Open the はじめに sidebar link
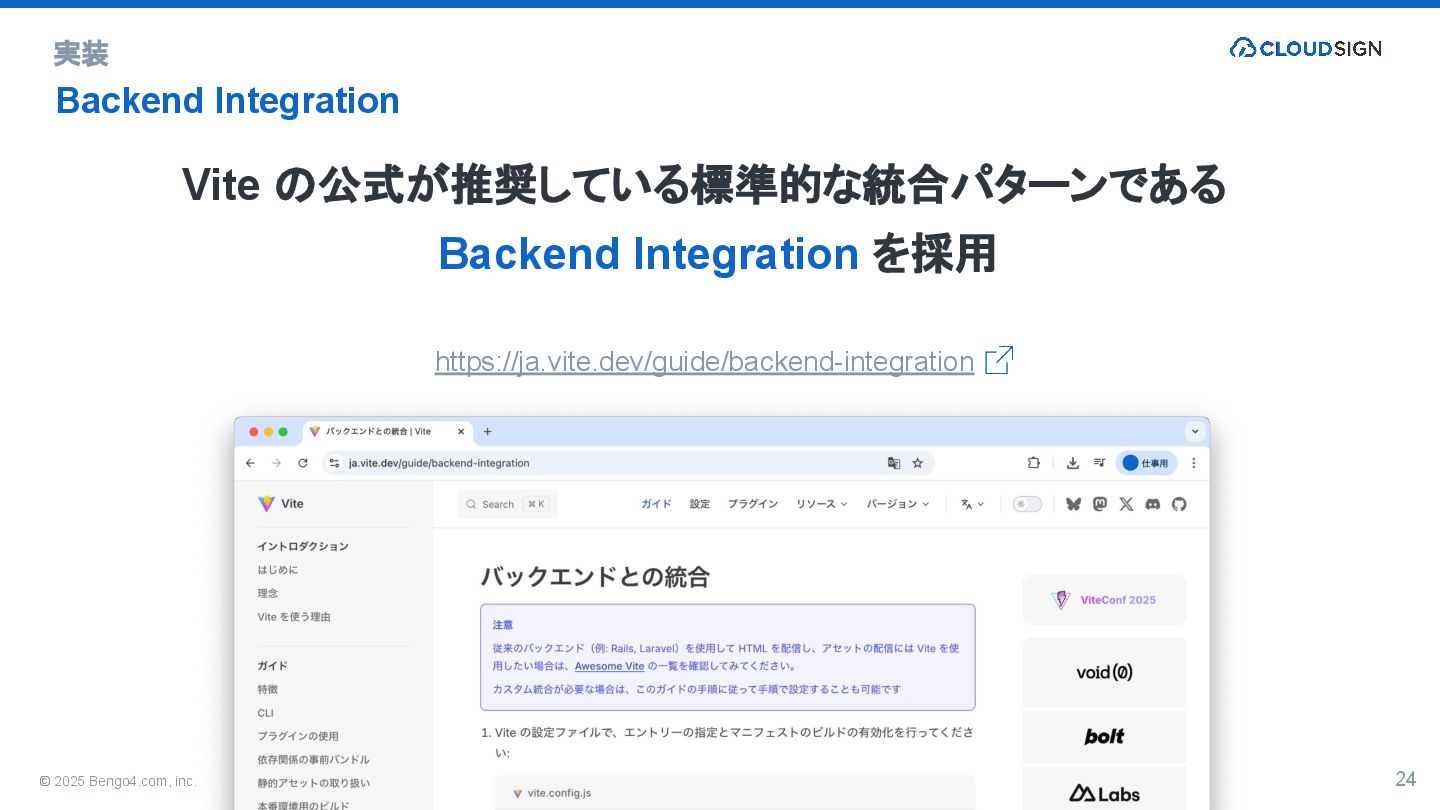The height and width of the screenshot is (810, 1440). [277, 570]
